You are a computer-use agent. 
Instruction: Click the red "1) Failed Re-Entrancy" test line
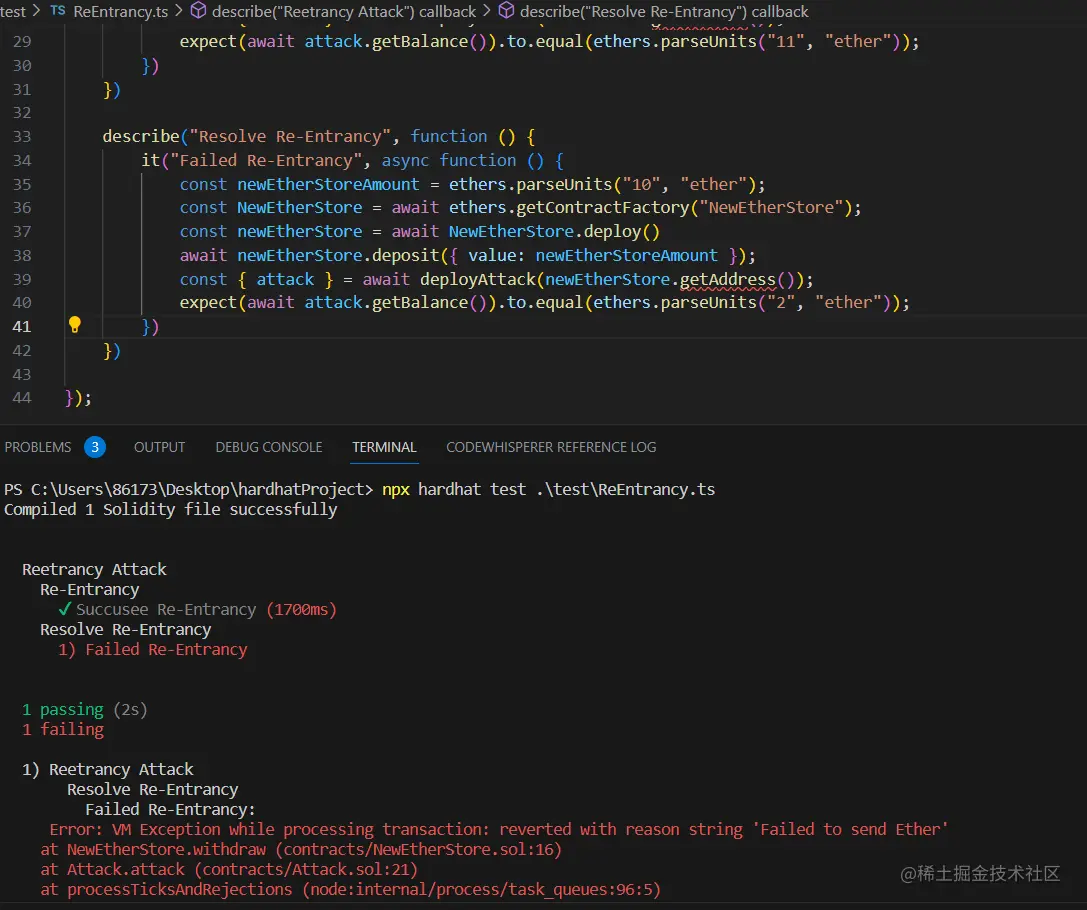coord(153,650)
